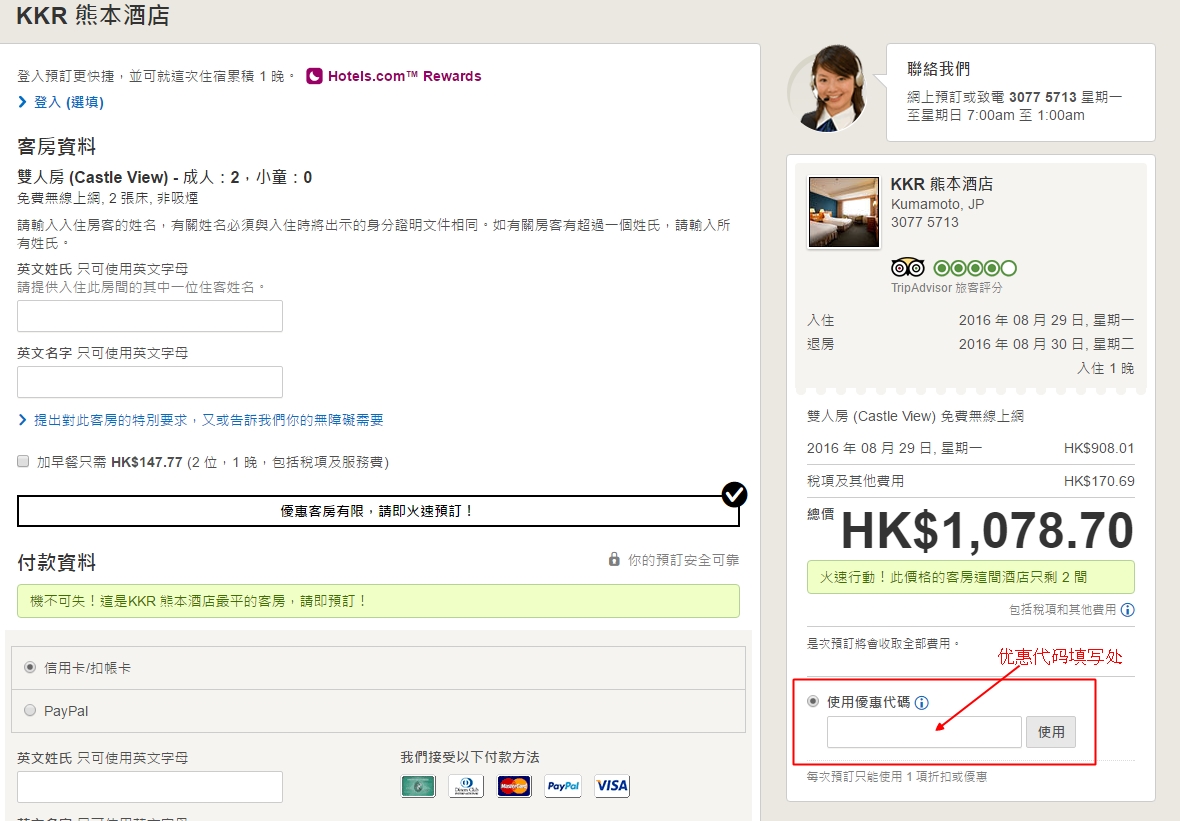This screenshot has width=1180, height=821.
Task: Click the PayPal payment logo icon
Action: tap(563, 786)
